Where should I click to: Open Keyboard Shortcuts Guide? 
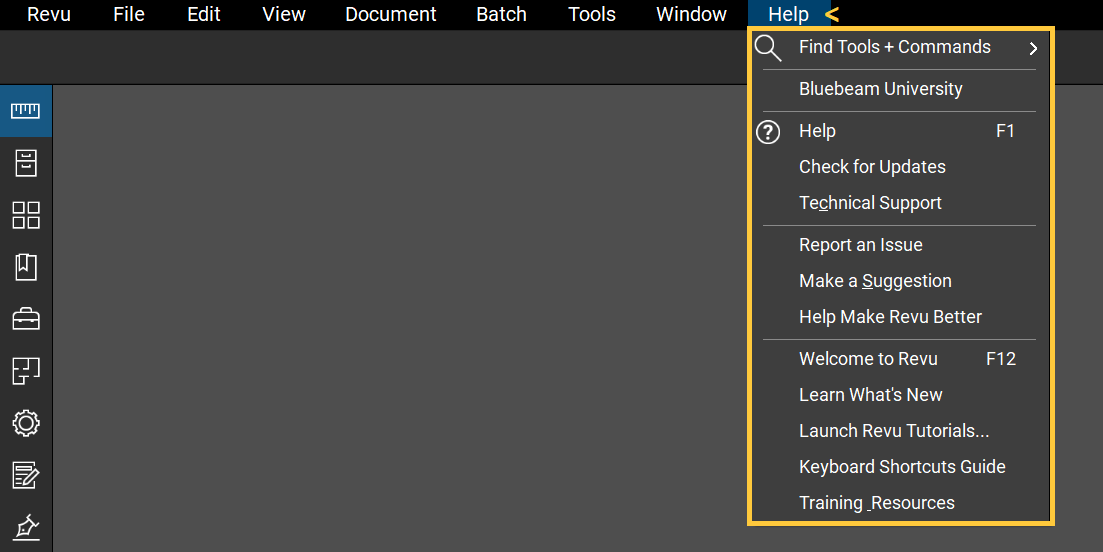coord(902,467)
